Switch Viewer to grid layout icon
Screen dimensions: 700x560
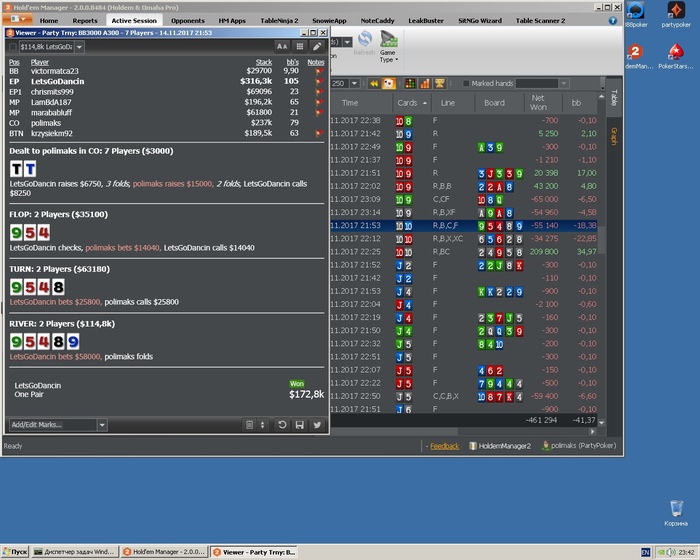coord(300,46)
